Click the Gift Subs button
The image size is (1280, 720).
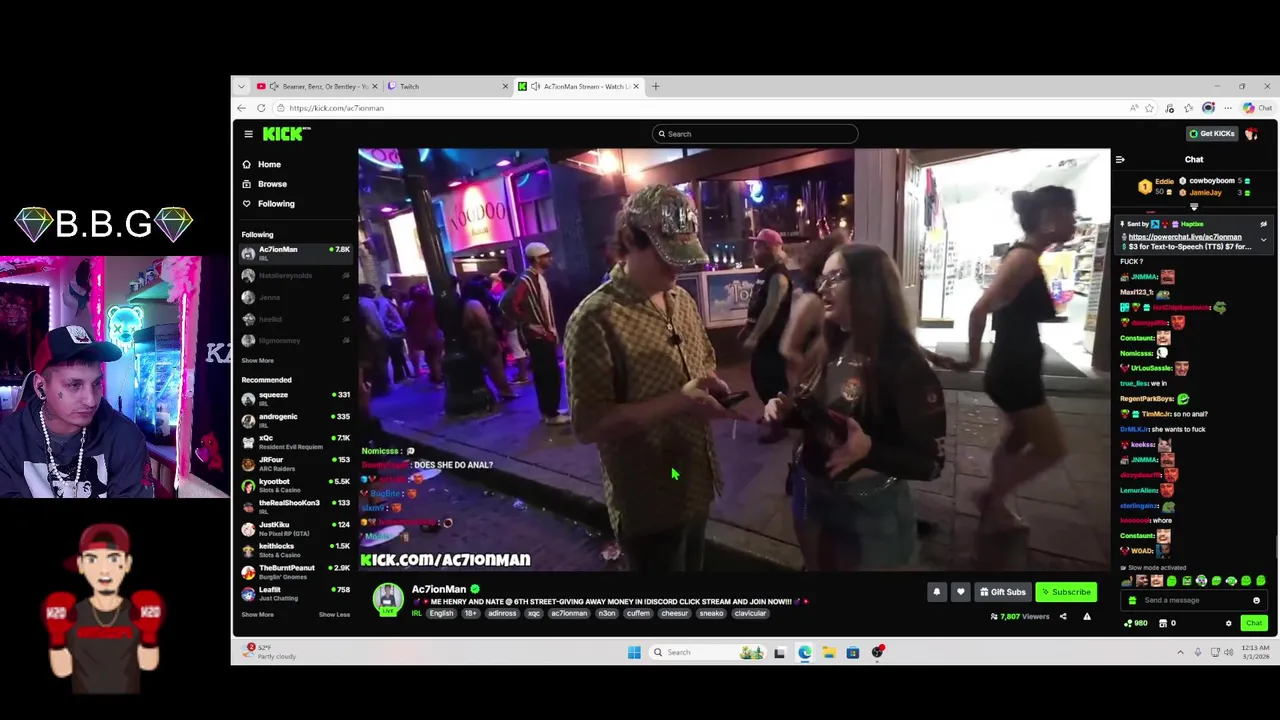click(x=1002, y=592)
